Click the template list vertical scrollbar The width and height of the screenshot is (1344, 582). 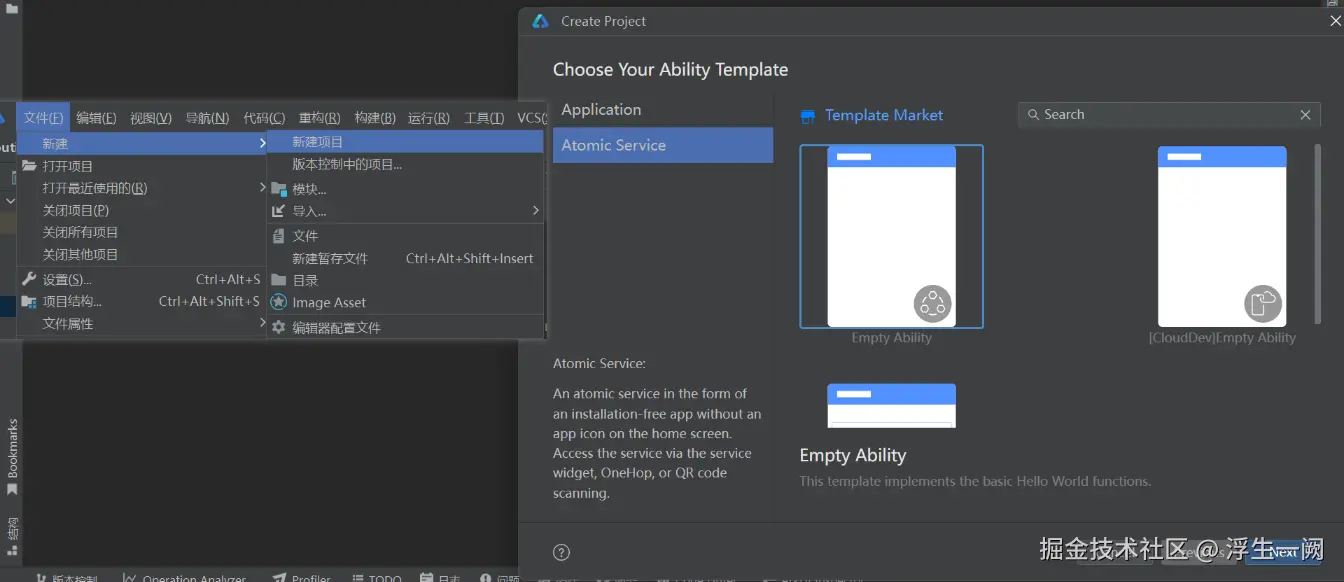(x=1317, y=234)
